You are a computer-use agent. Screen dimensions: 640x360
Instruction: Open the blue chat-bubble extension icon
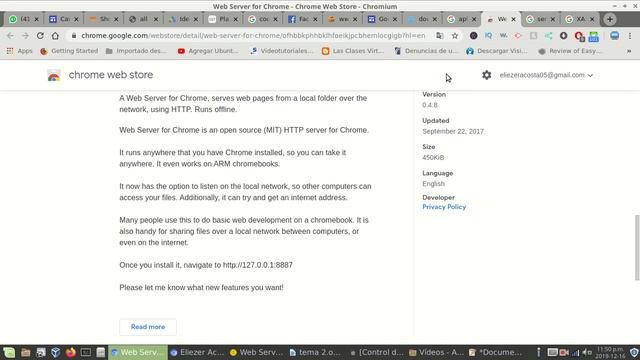click(615, 36)
